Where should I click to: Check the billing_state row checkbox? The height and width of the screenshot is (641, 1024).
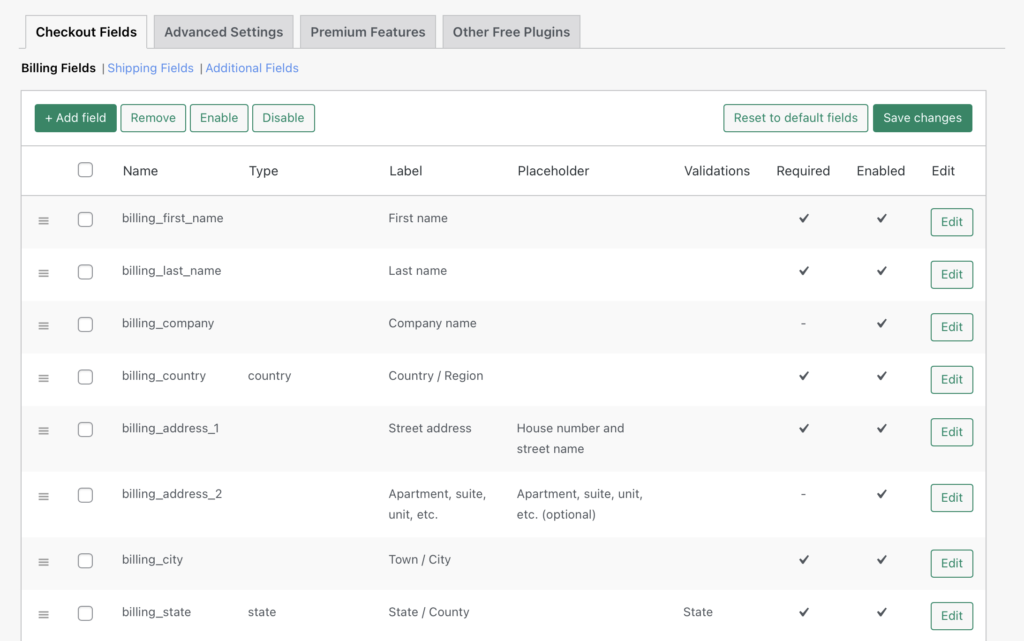pyautogui.click(x=85, y=613)
